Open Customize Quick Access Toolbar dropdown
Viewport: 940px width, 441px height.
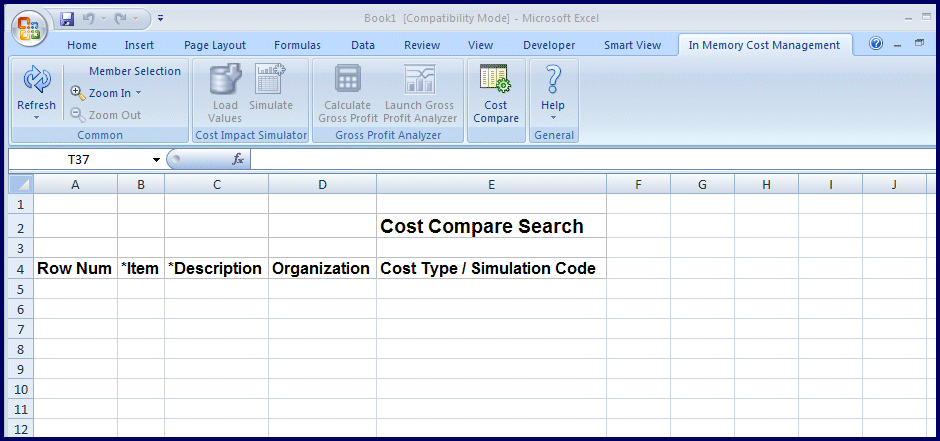161,19
